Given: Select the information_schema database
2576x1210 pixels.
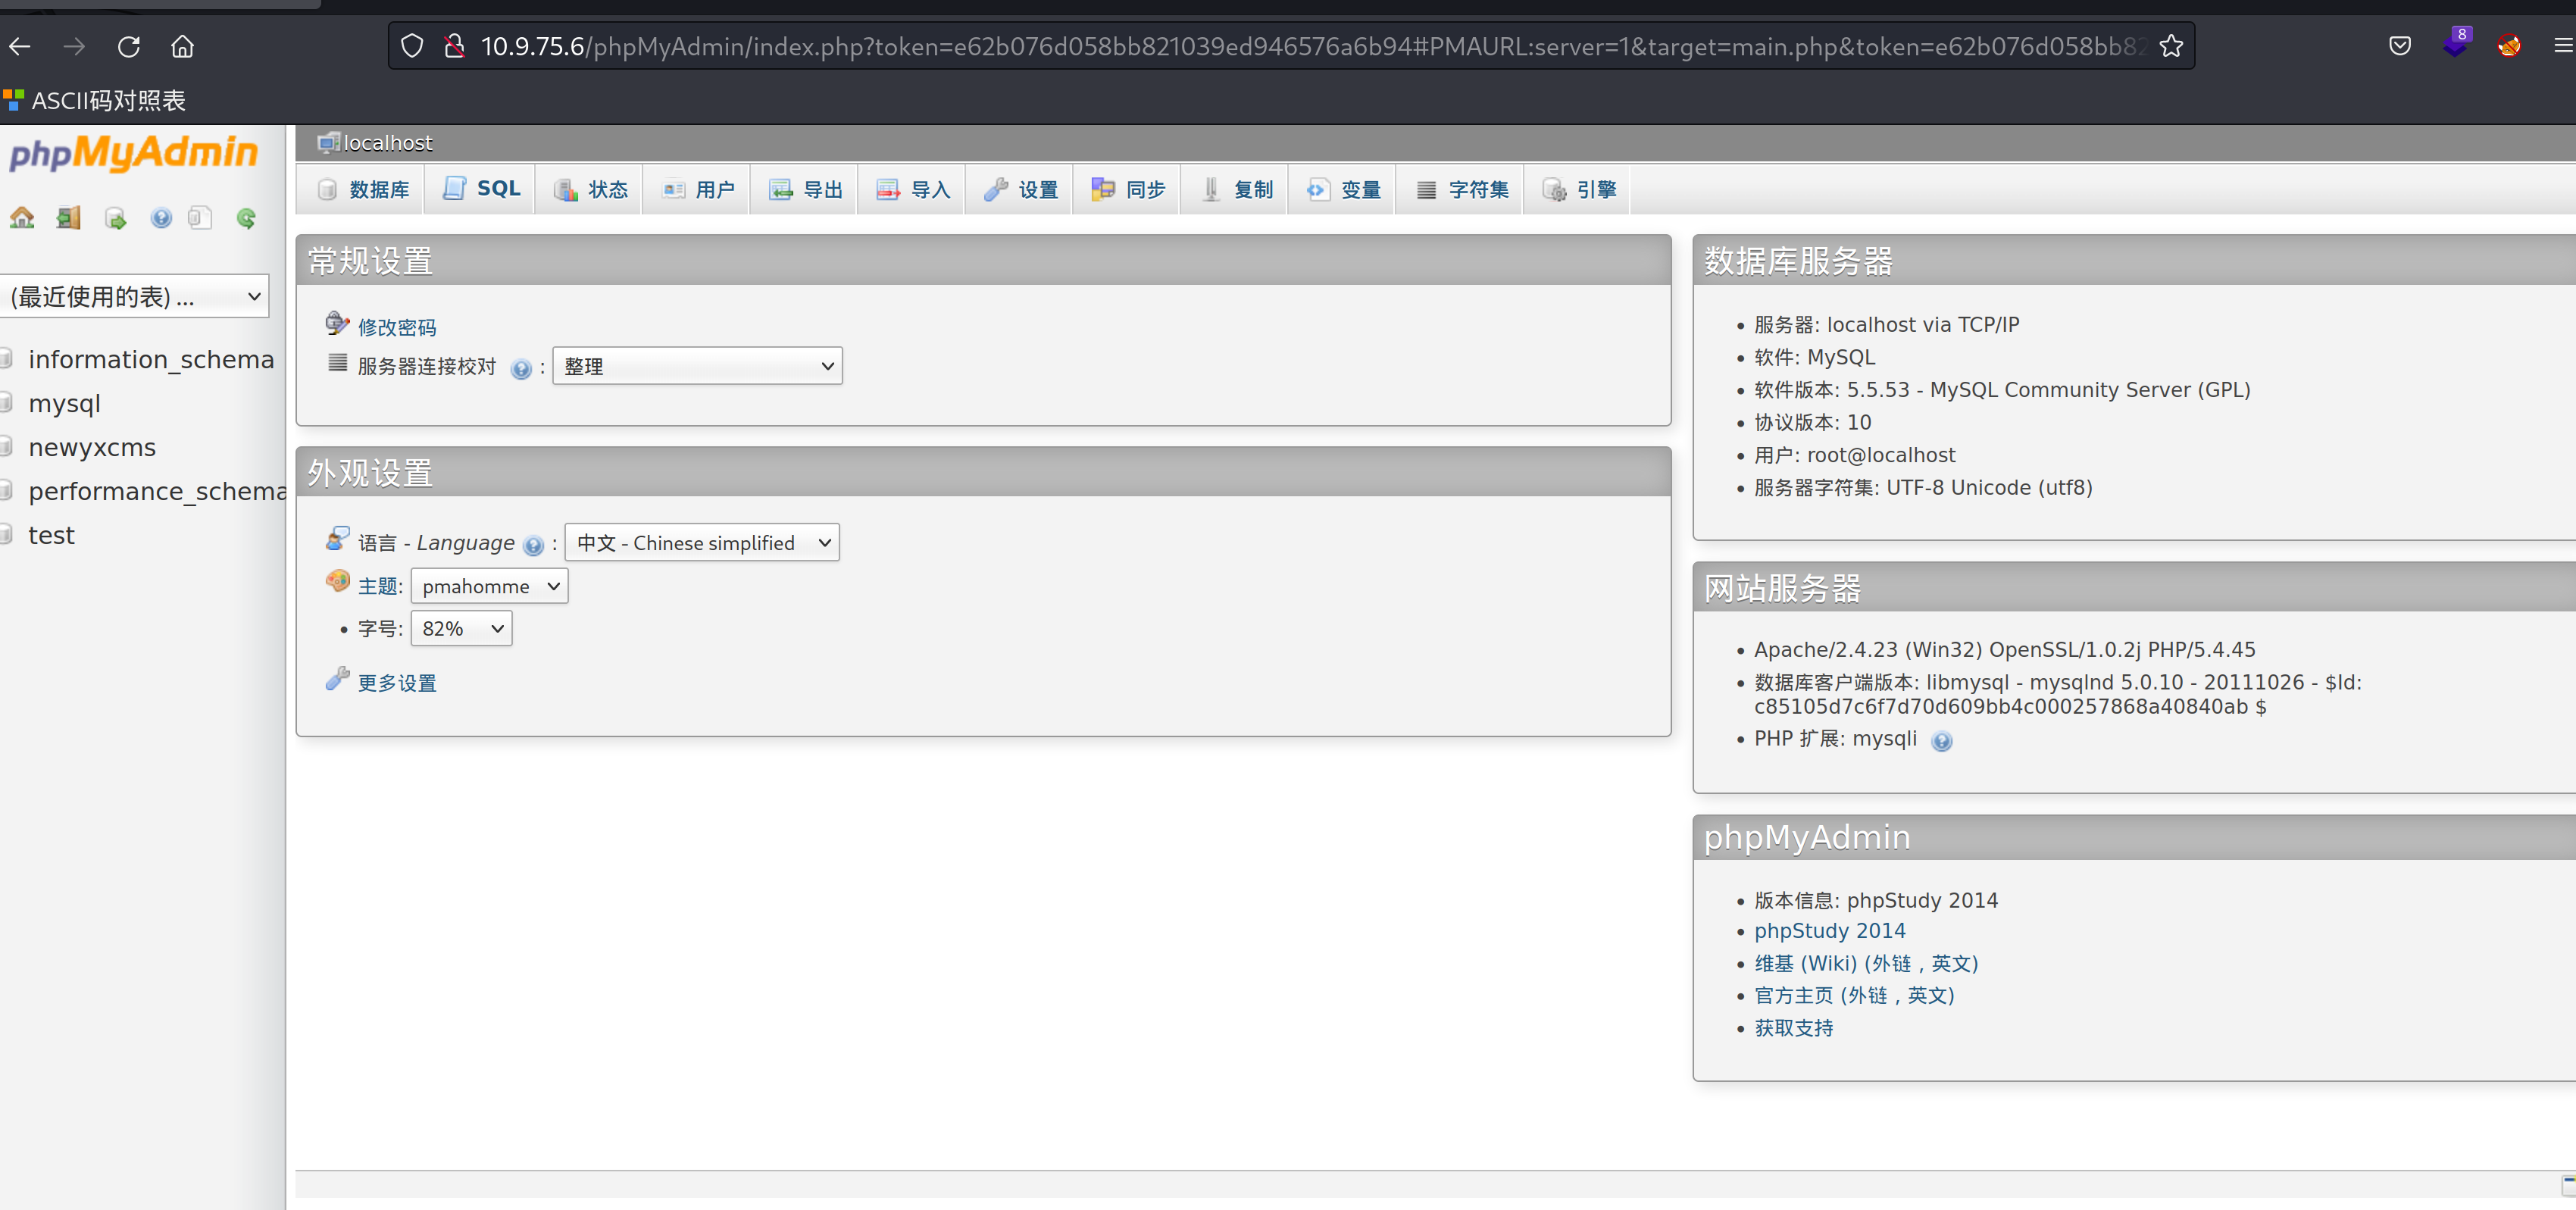Looking at the screenshot, I should pyautogui.click(x=151, y=359).
